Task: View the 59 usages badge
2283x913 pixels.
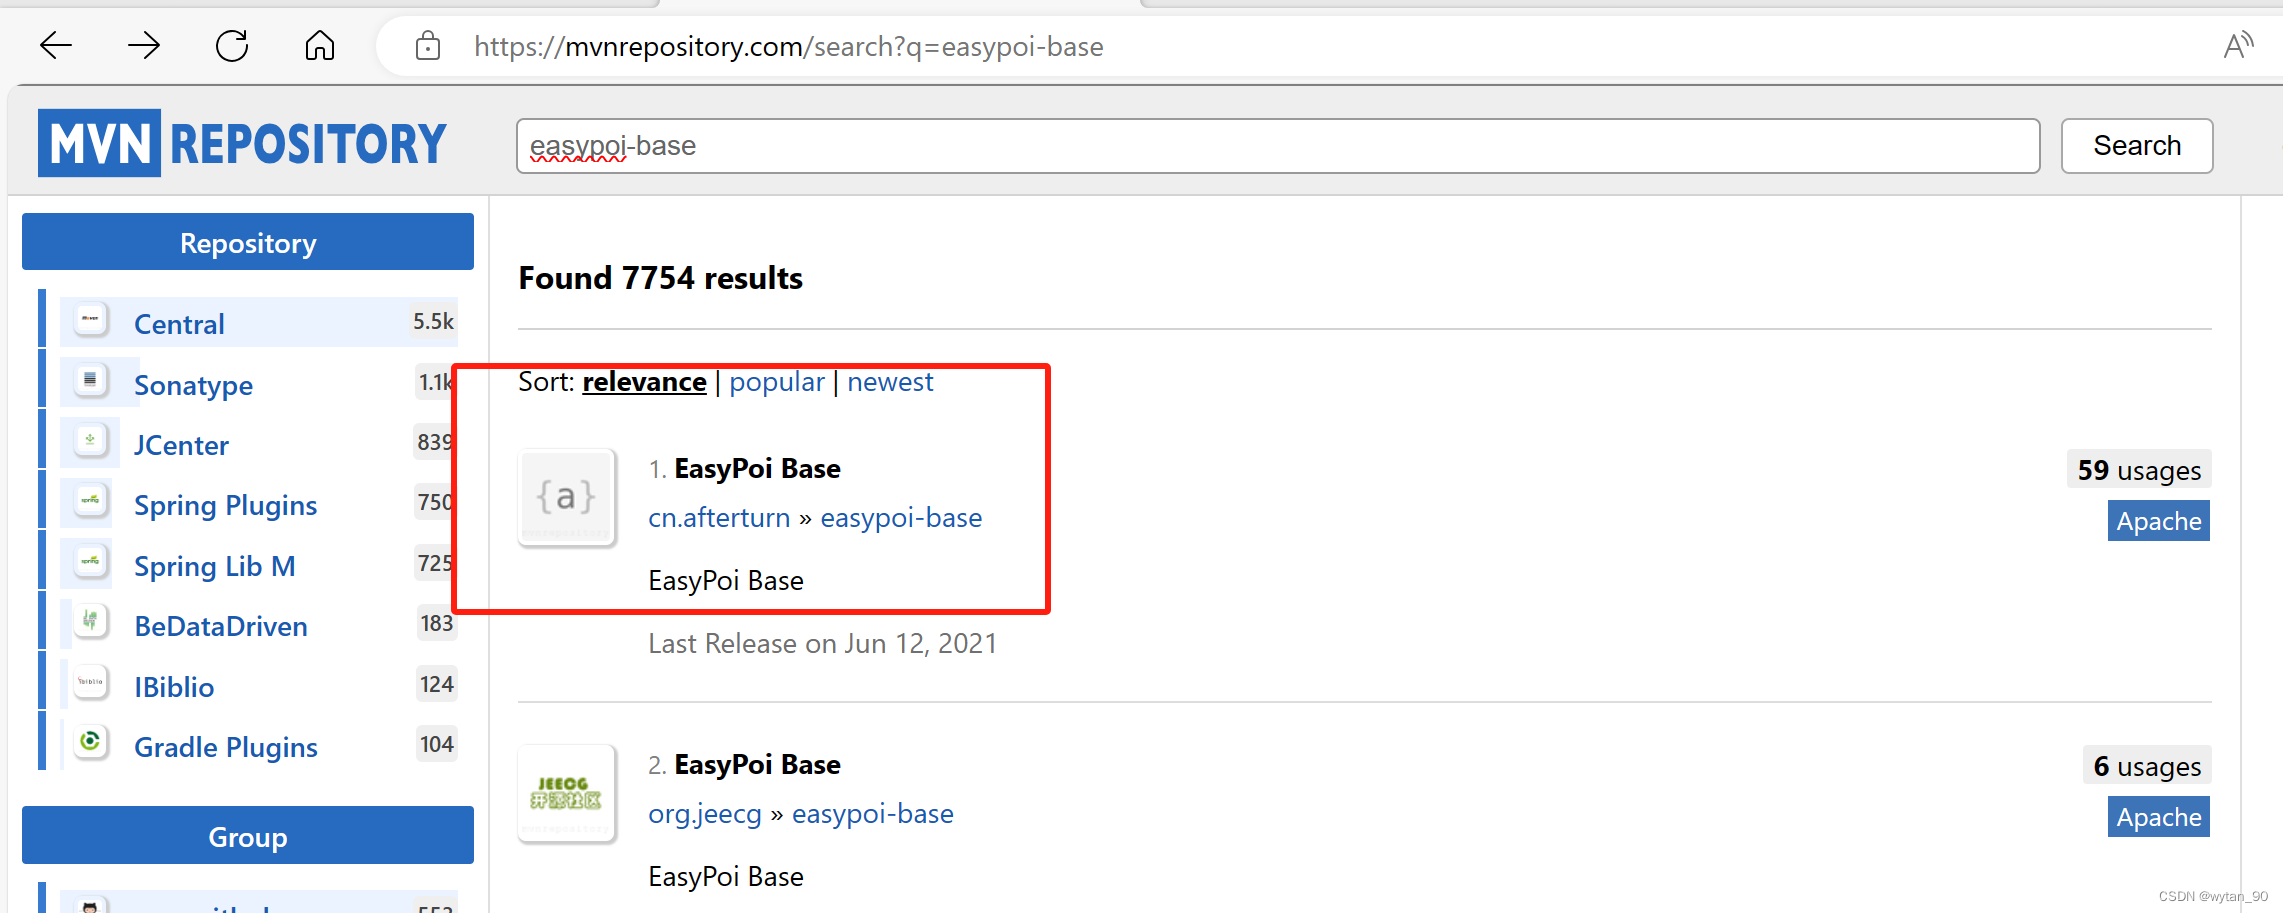Action: (2139, 470)
